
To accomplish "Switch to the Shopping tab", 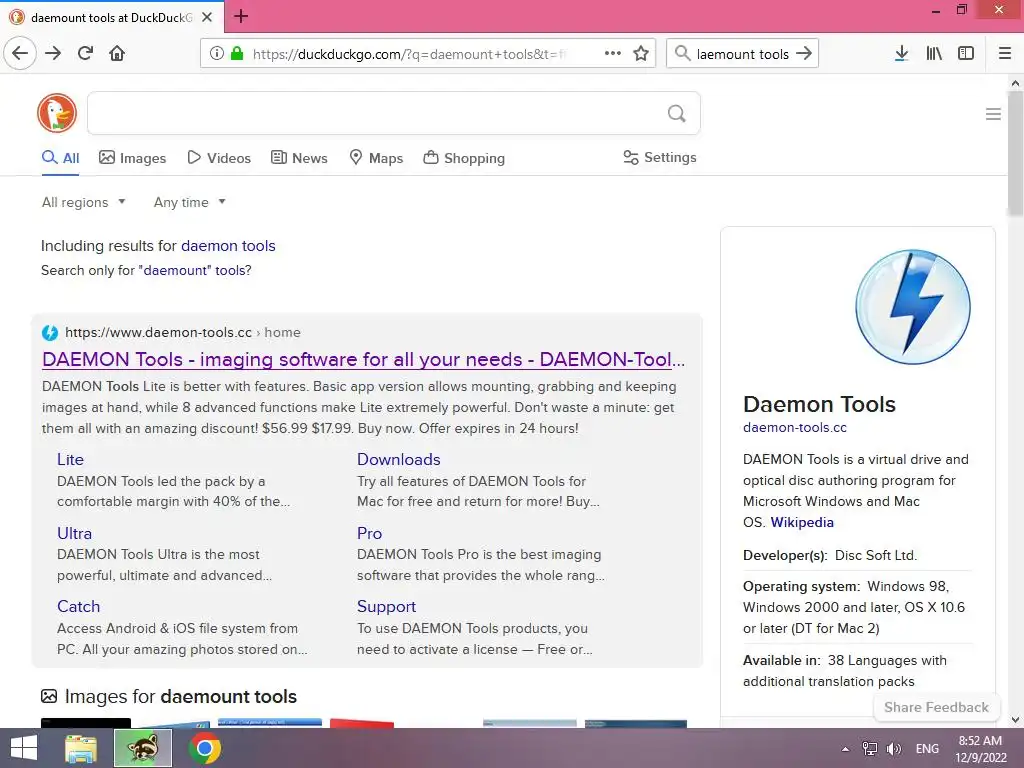I will (x=464, y=158).
